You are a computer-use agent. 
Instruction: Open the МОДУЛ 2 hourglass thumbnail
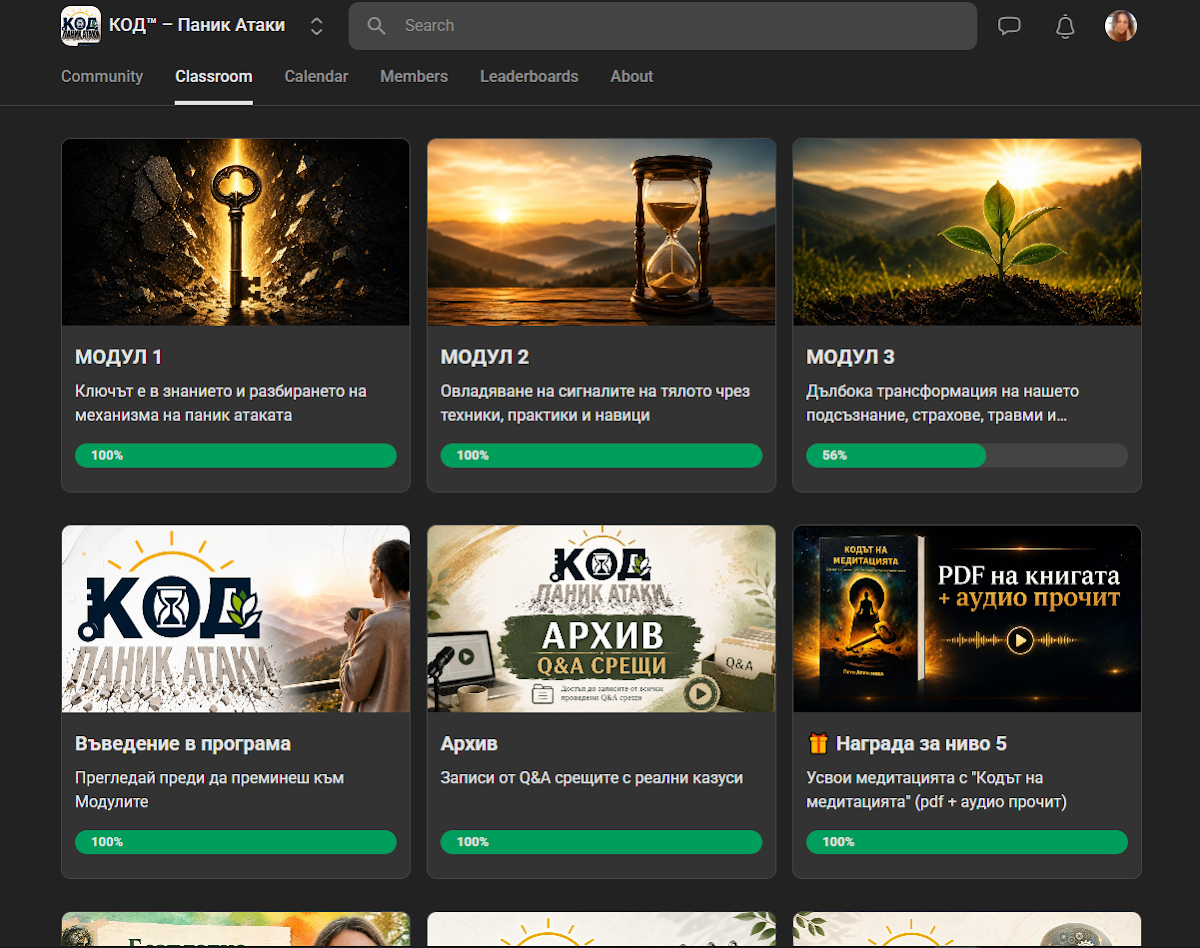click(x=601, y=232)
